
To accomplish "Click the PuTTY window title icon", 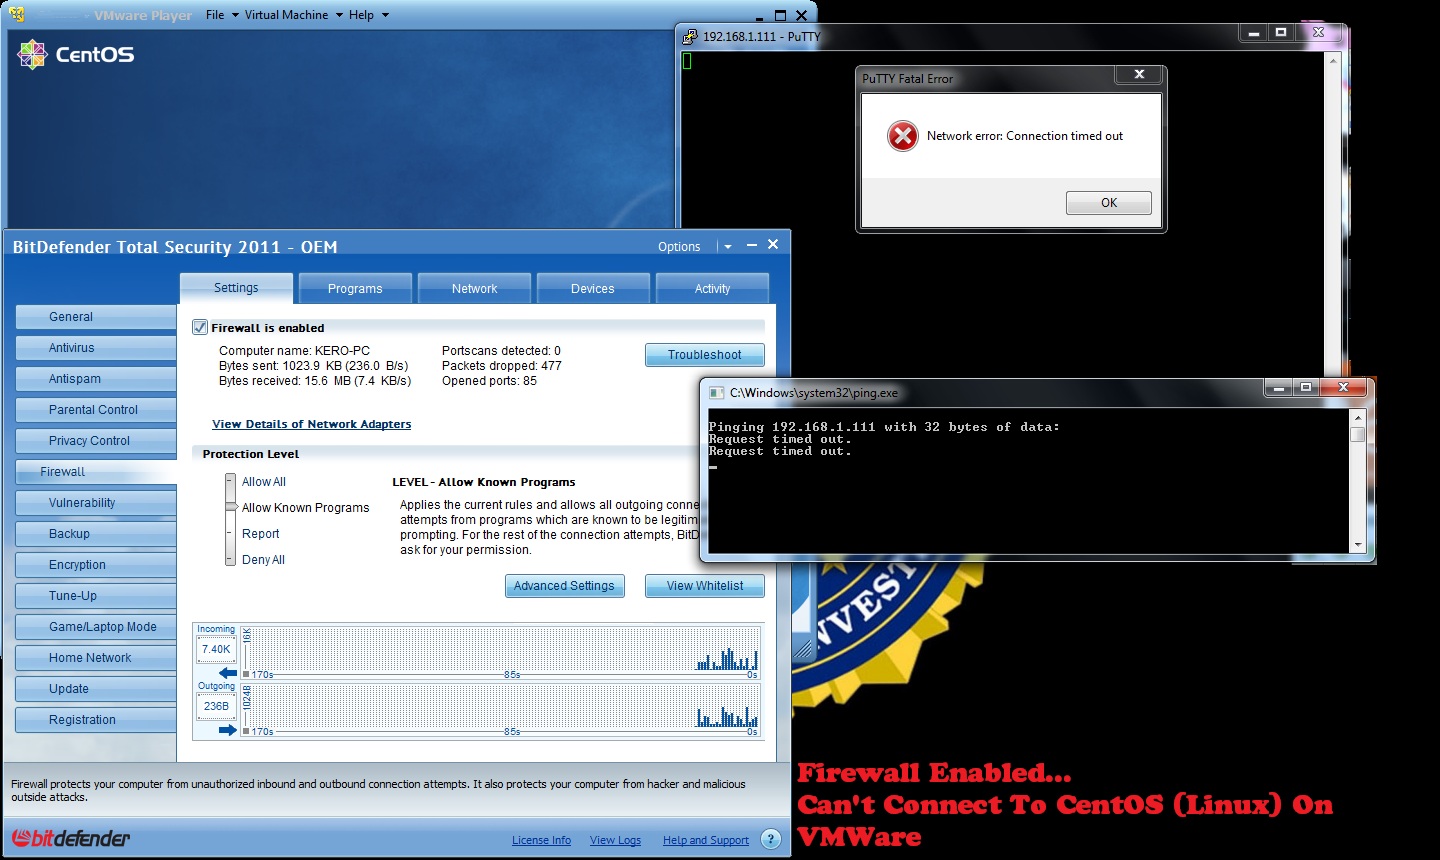I will pyautogui.click(x=690, y=36).
